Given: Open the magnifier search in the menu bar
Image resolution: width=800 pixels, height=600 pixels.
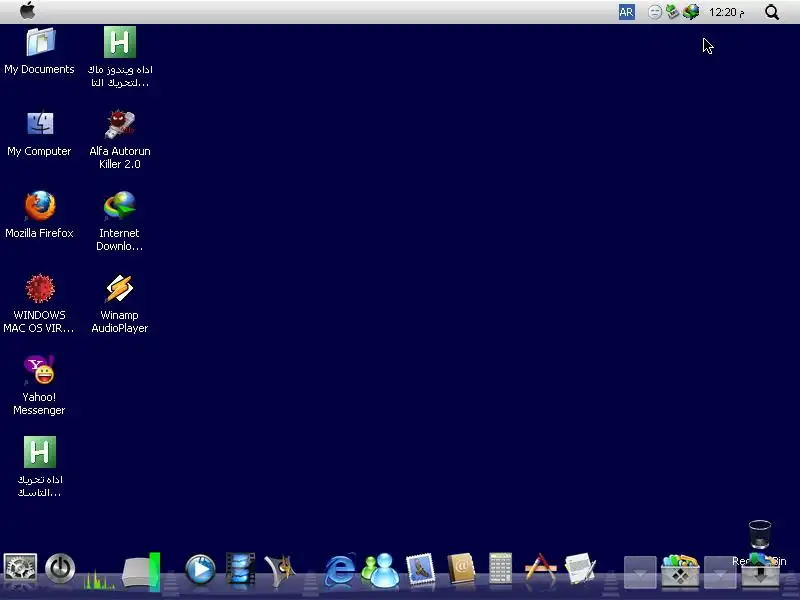Looking at the screenshot, I should [772, 12].
